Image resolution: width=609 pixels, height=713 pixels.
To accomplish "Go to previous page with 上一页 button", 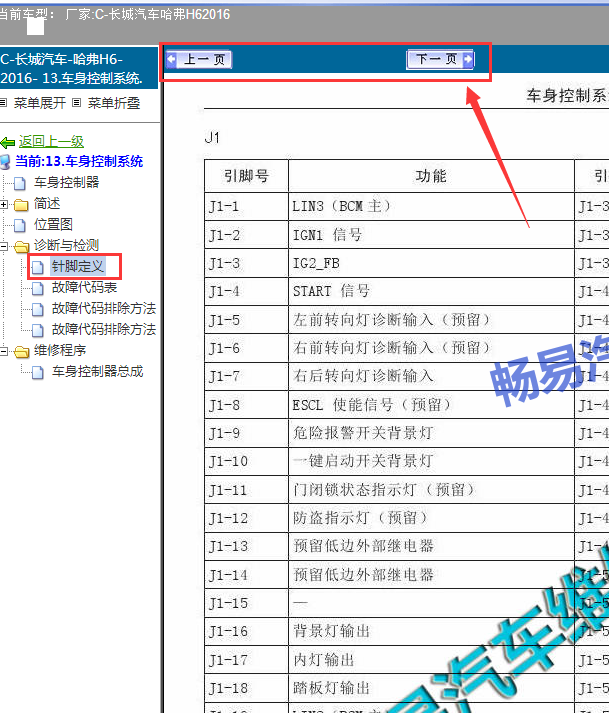I will (x=199, y=60).
